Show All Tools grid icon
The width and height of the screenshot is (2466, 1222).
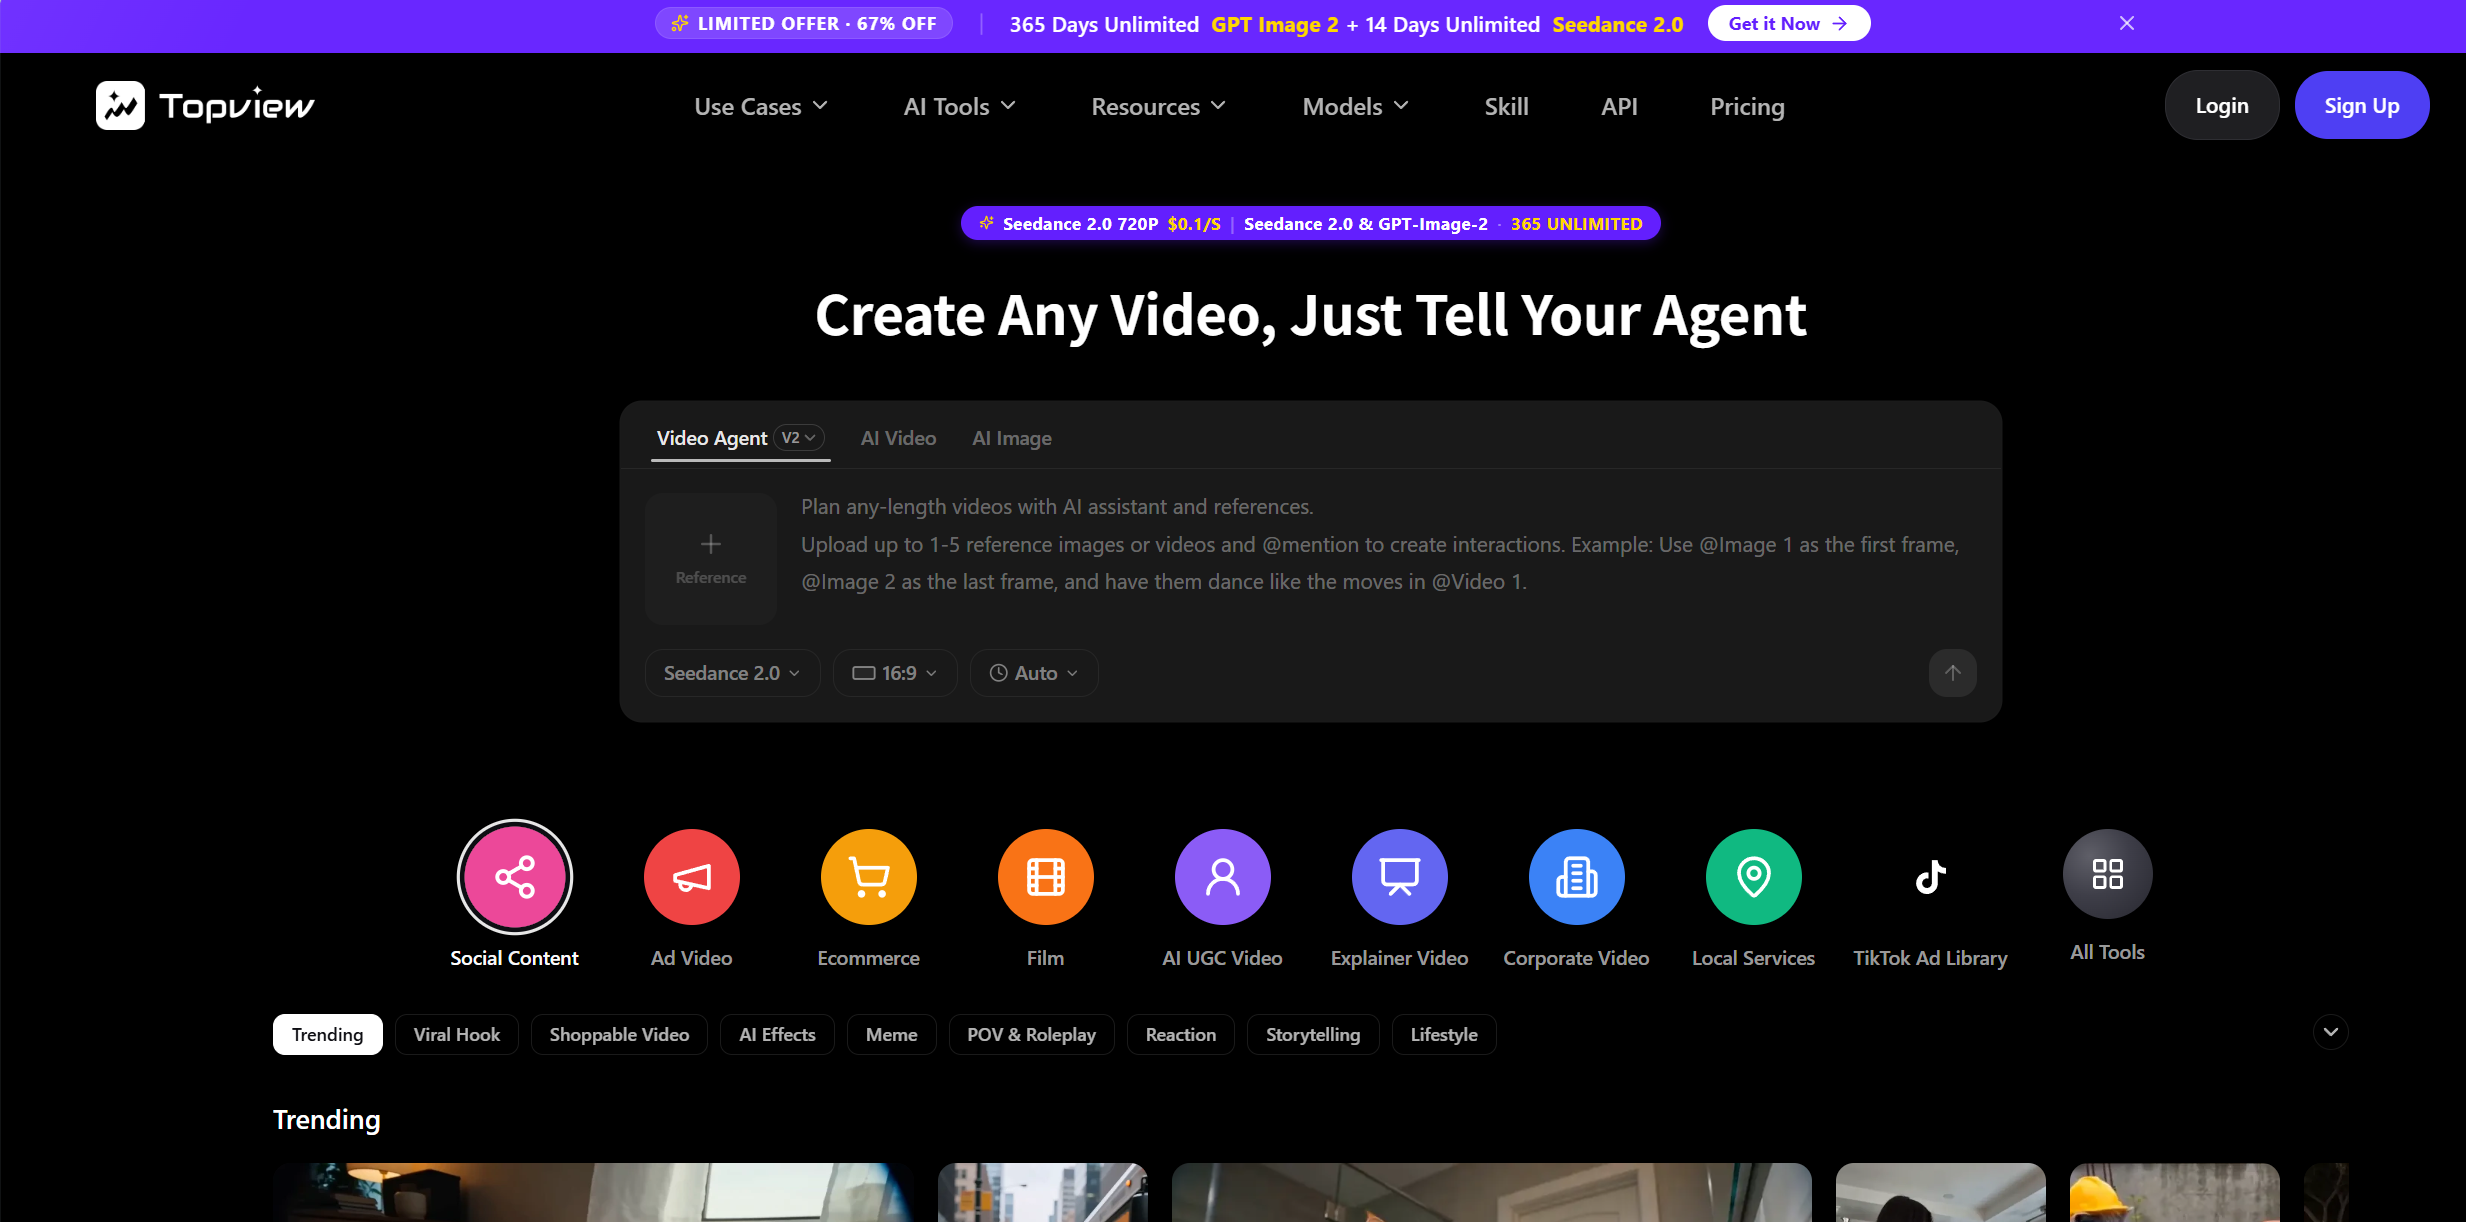coord(2108,874)
